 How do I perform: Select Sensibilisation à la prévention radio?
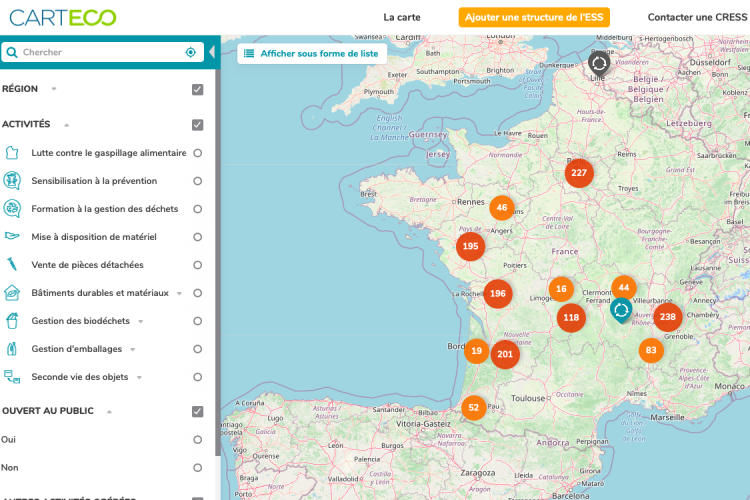pos(198,181)
